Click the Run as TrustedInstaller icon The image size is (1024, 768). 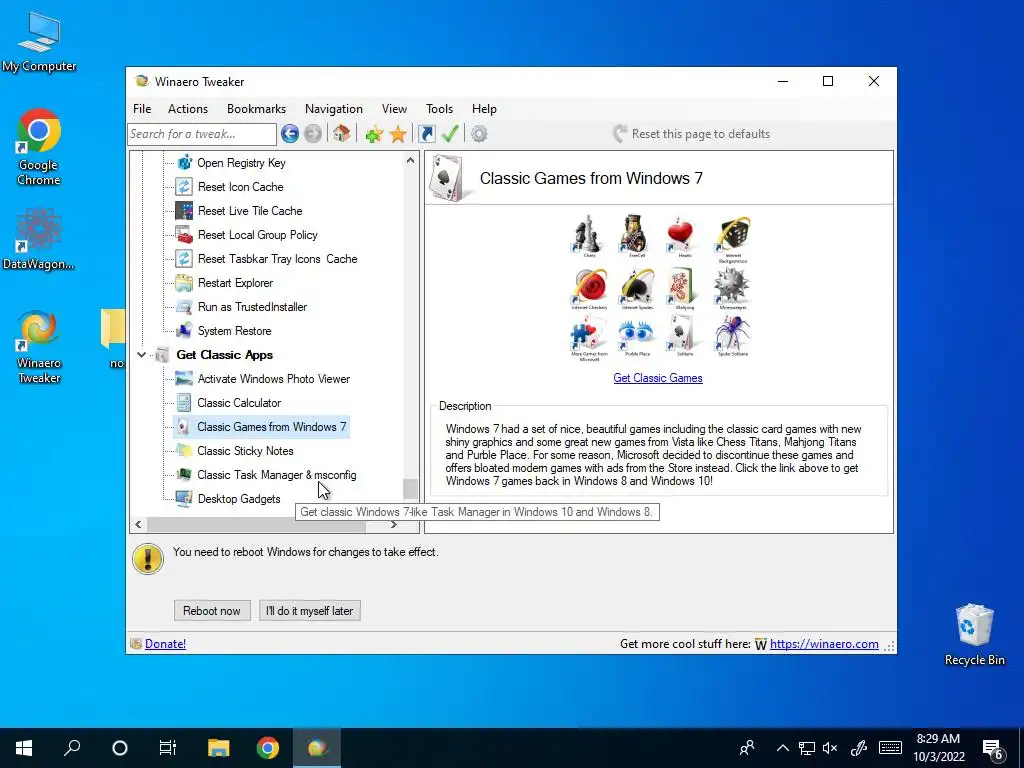(184, 307)
